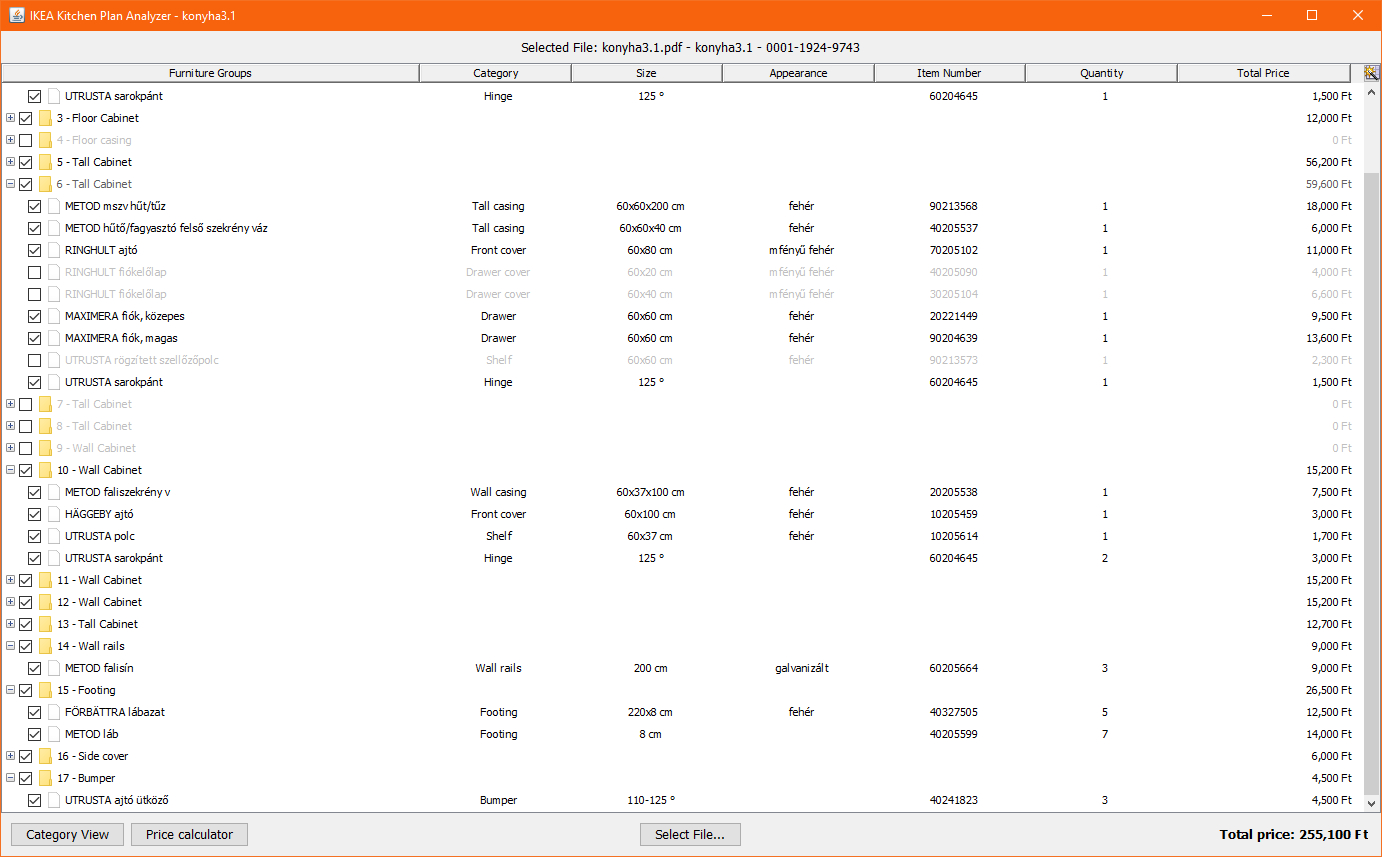Expand the 12 - Wall Cabinet group
This screenshot has height=857, width=1382.
(10, 602)
